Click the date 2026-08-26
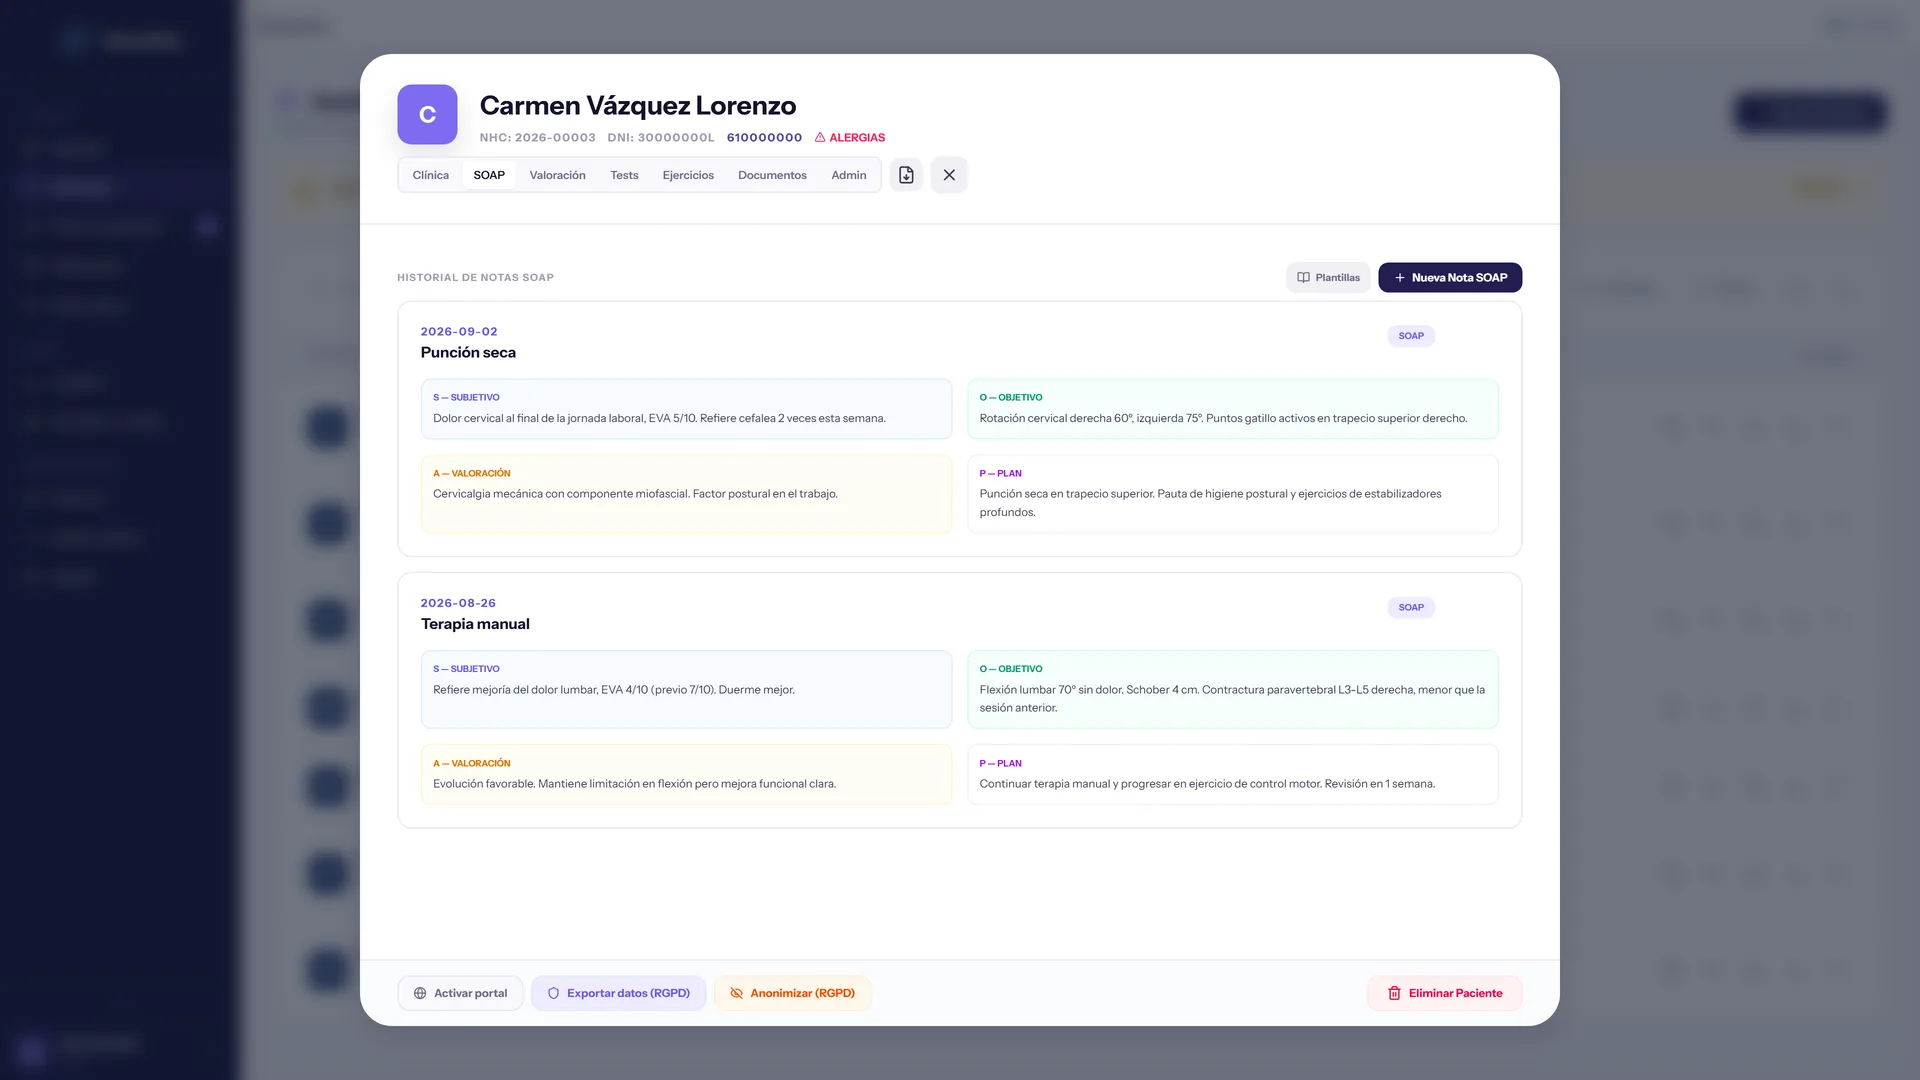The height and width of the screenshot is (1080, 1920). pyautogui.click(x=458, y=603)
